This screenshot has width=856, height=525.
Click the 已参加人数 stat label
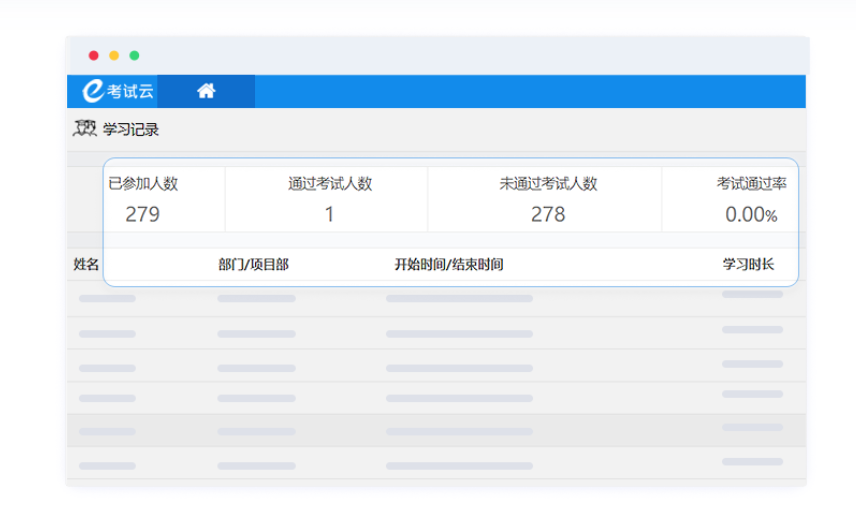click(x=143, y=184)
